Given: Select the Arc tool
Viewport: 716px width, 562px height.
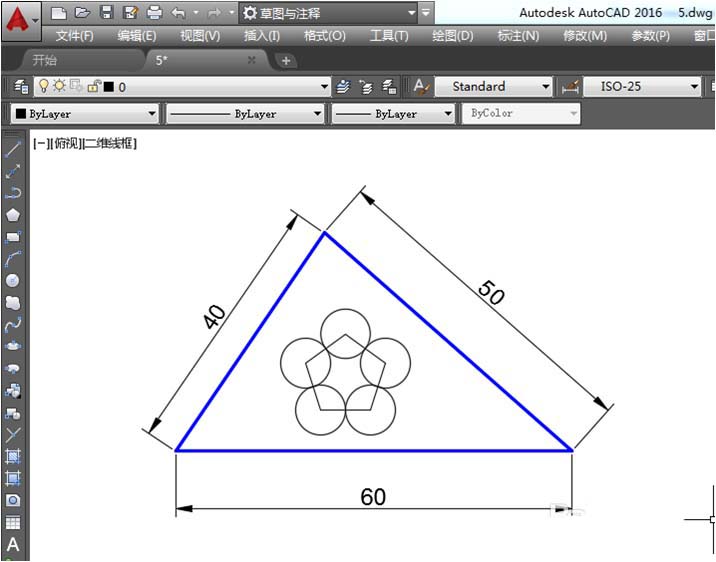Looking at the screenshot, I should [13, 258].
